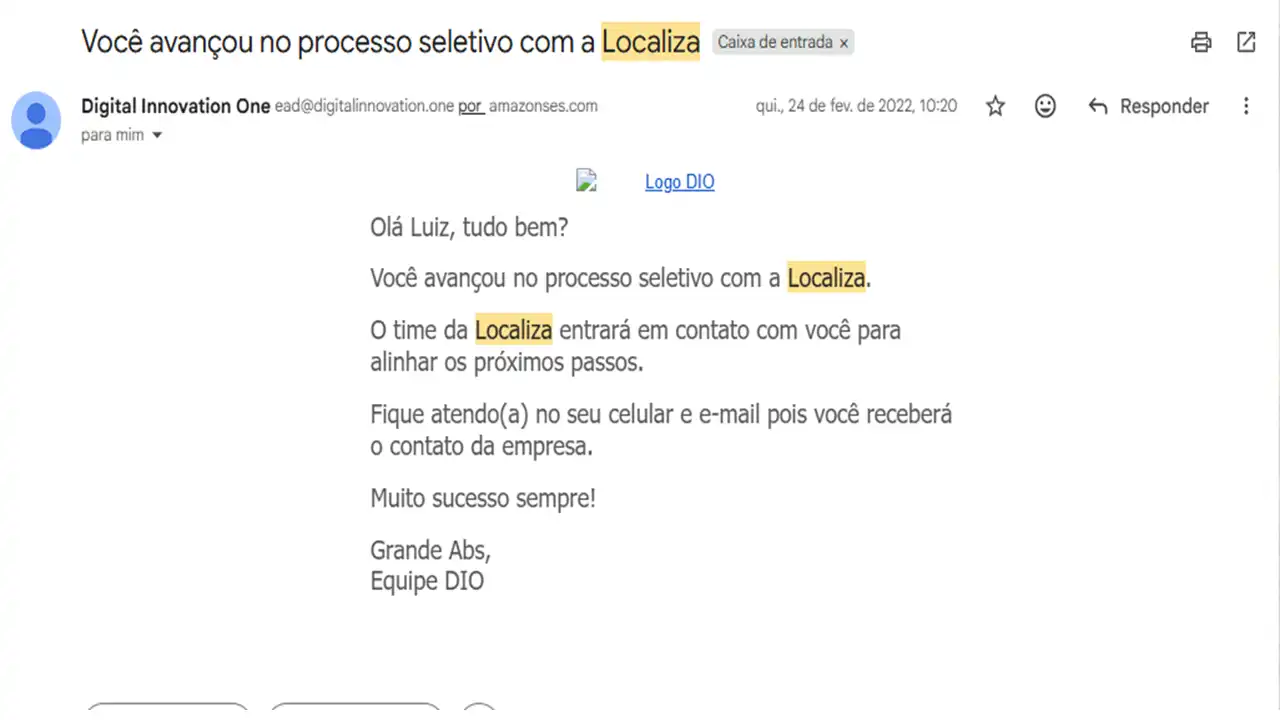Print this email with the printer icon
Viewport: 1280px width, 720px height.
click(1201, 42)
